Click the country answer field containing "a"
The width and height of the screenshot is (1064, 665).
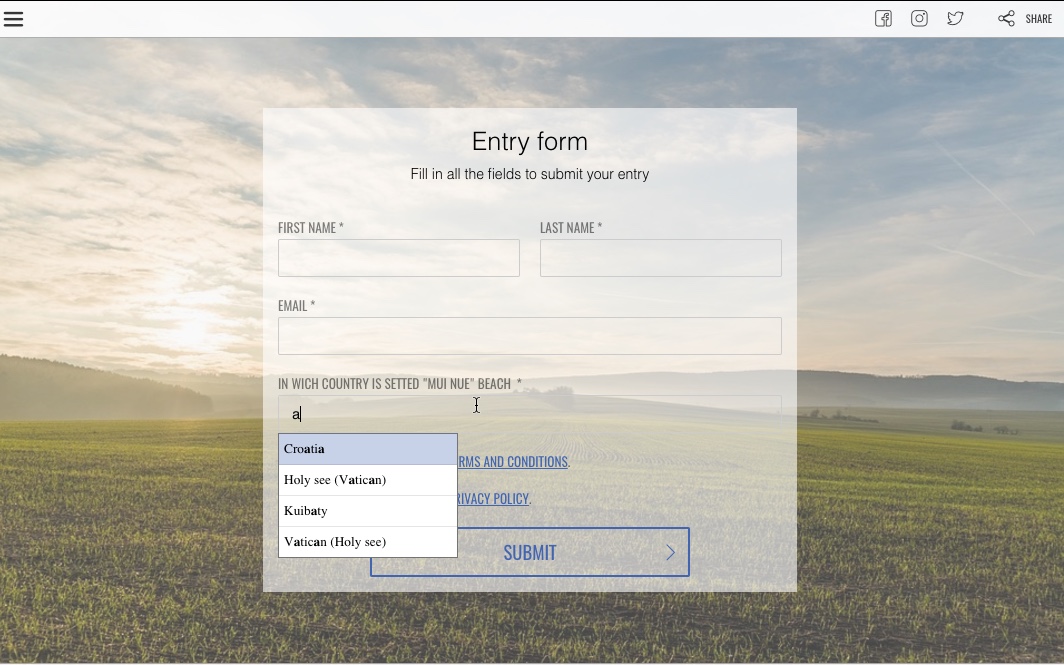click(600, 413)
